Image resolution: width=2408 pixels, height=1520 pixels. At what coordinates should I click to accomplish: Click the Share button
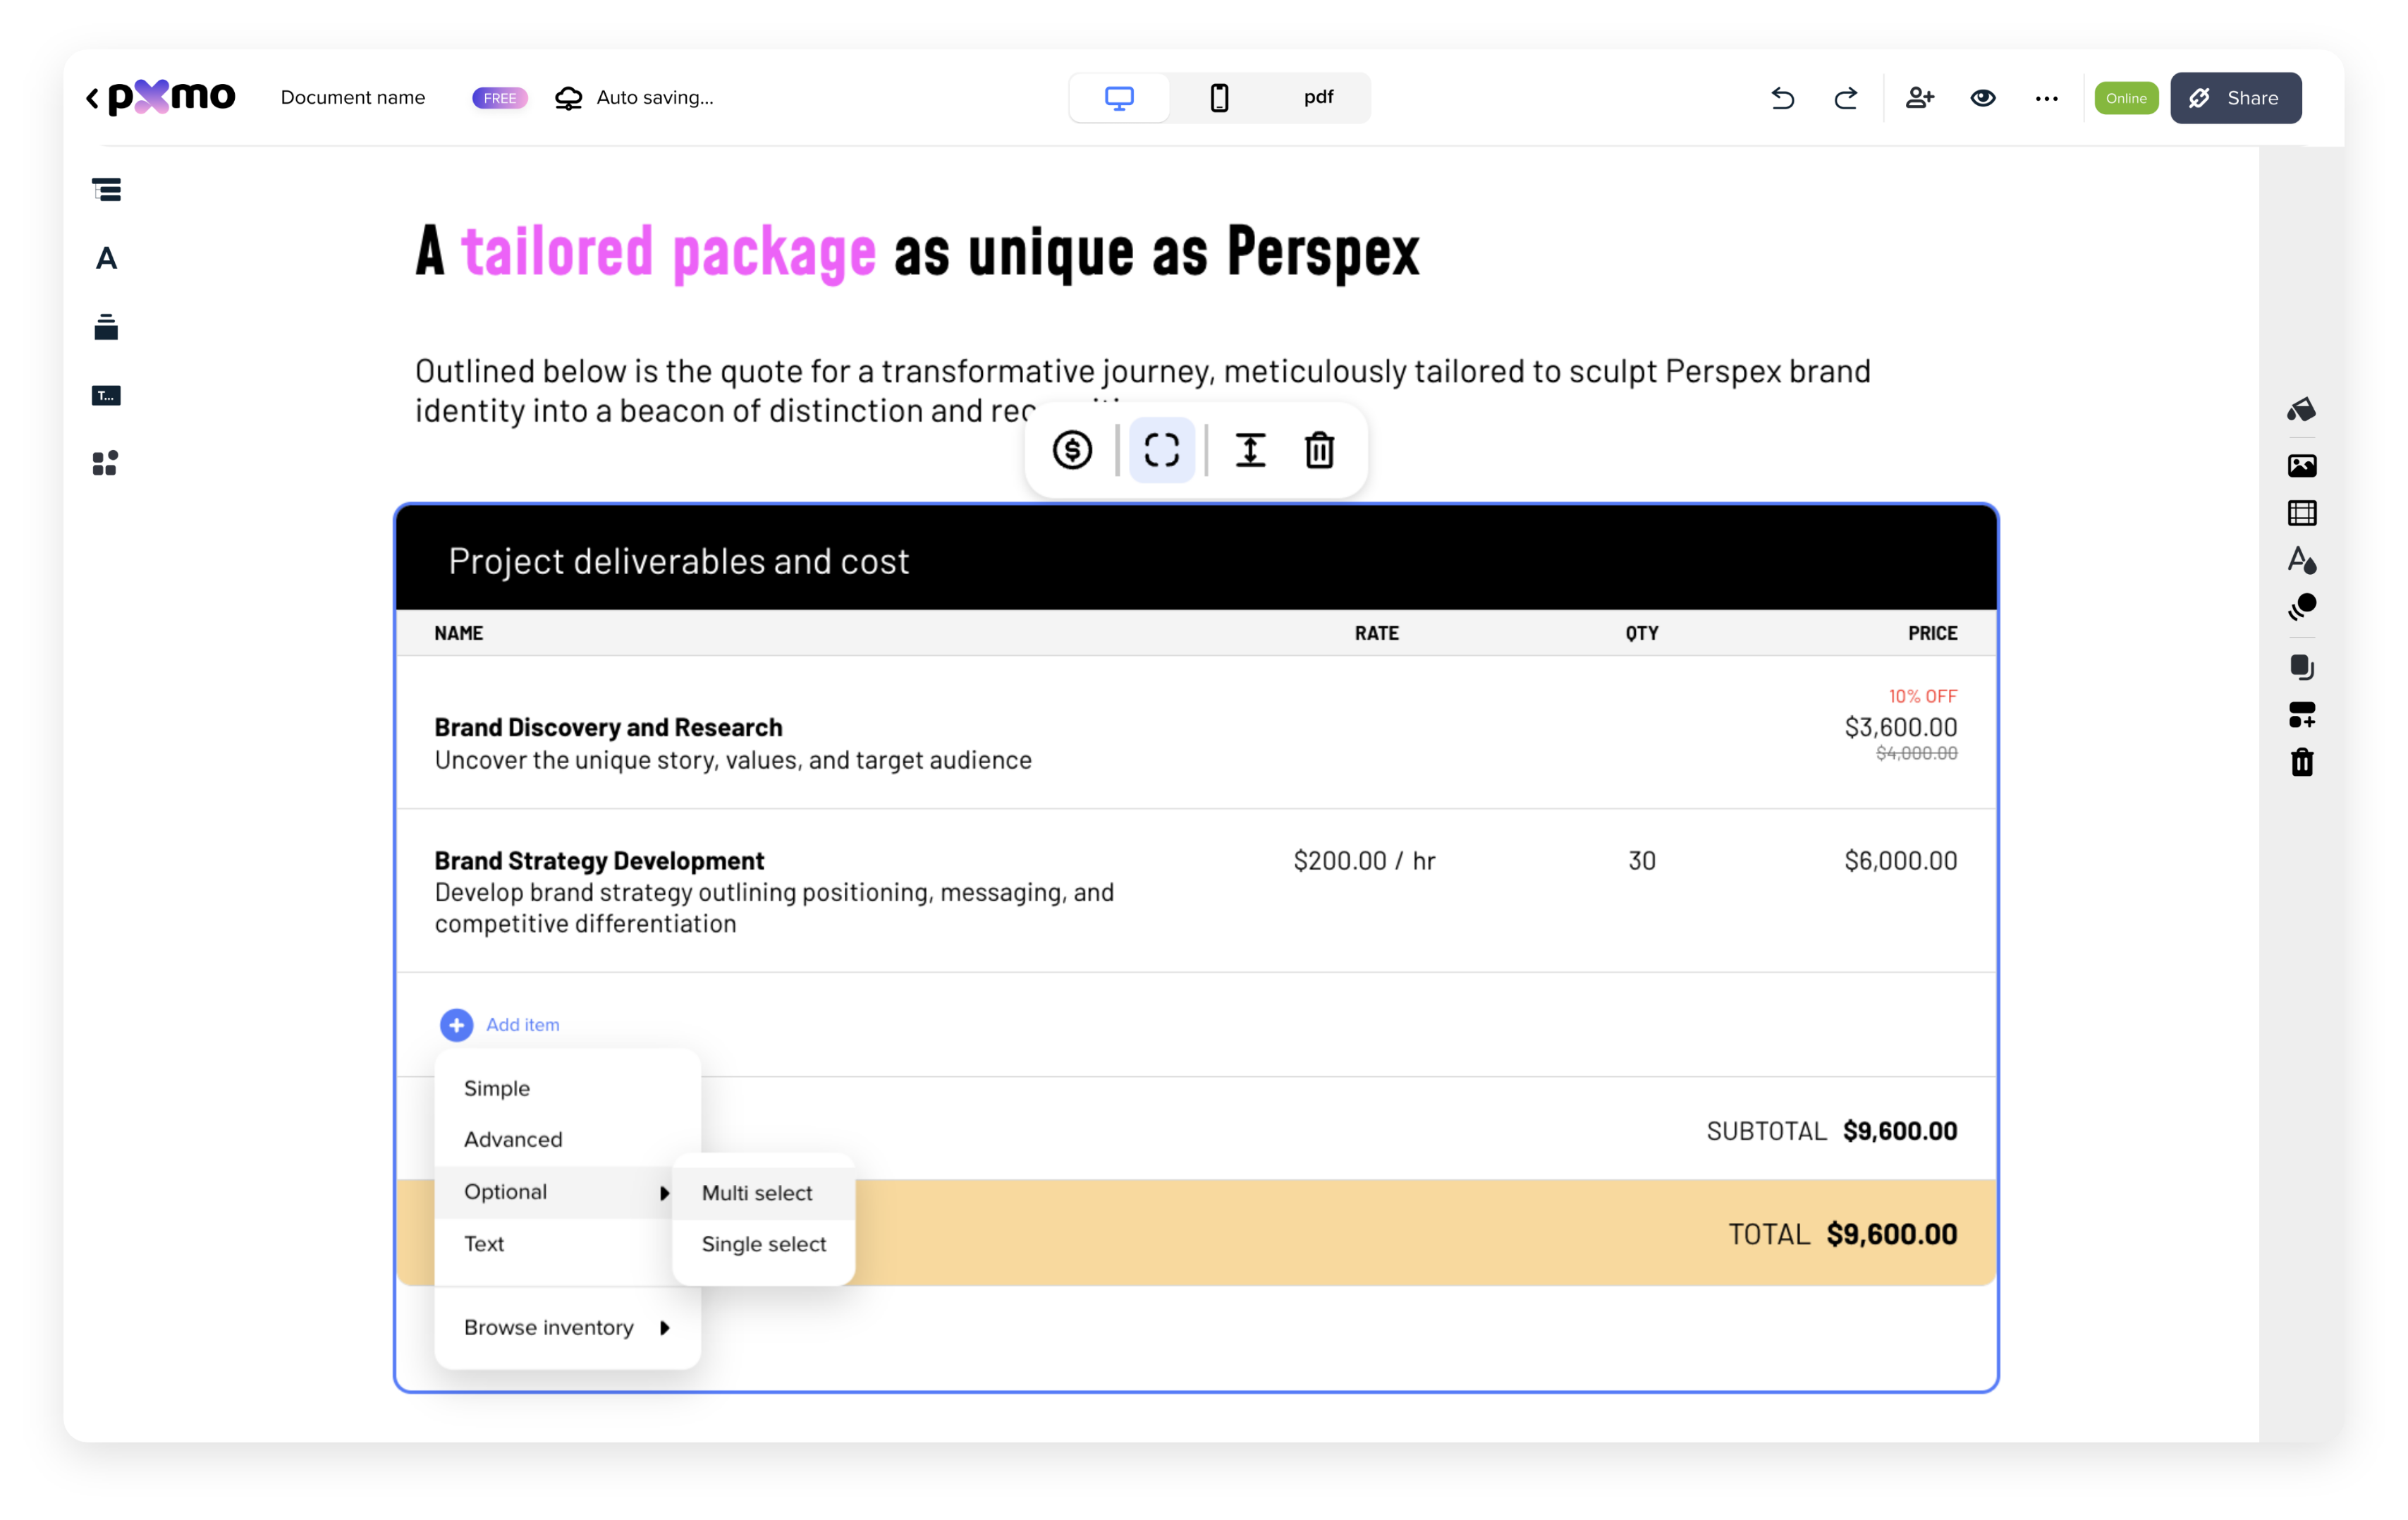pos(2235,98)
